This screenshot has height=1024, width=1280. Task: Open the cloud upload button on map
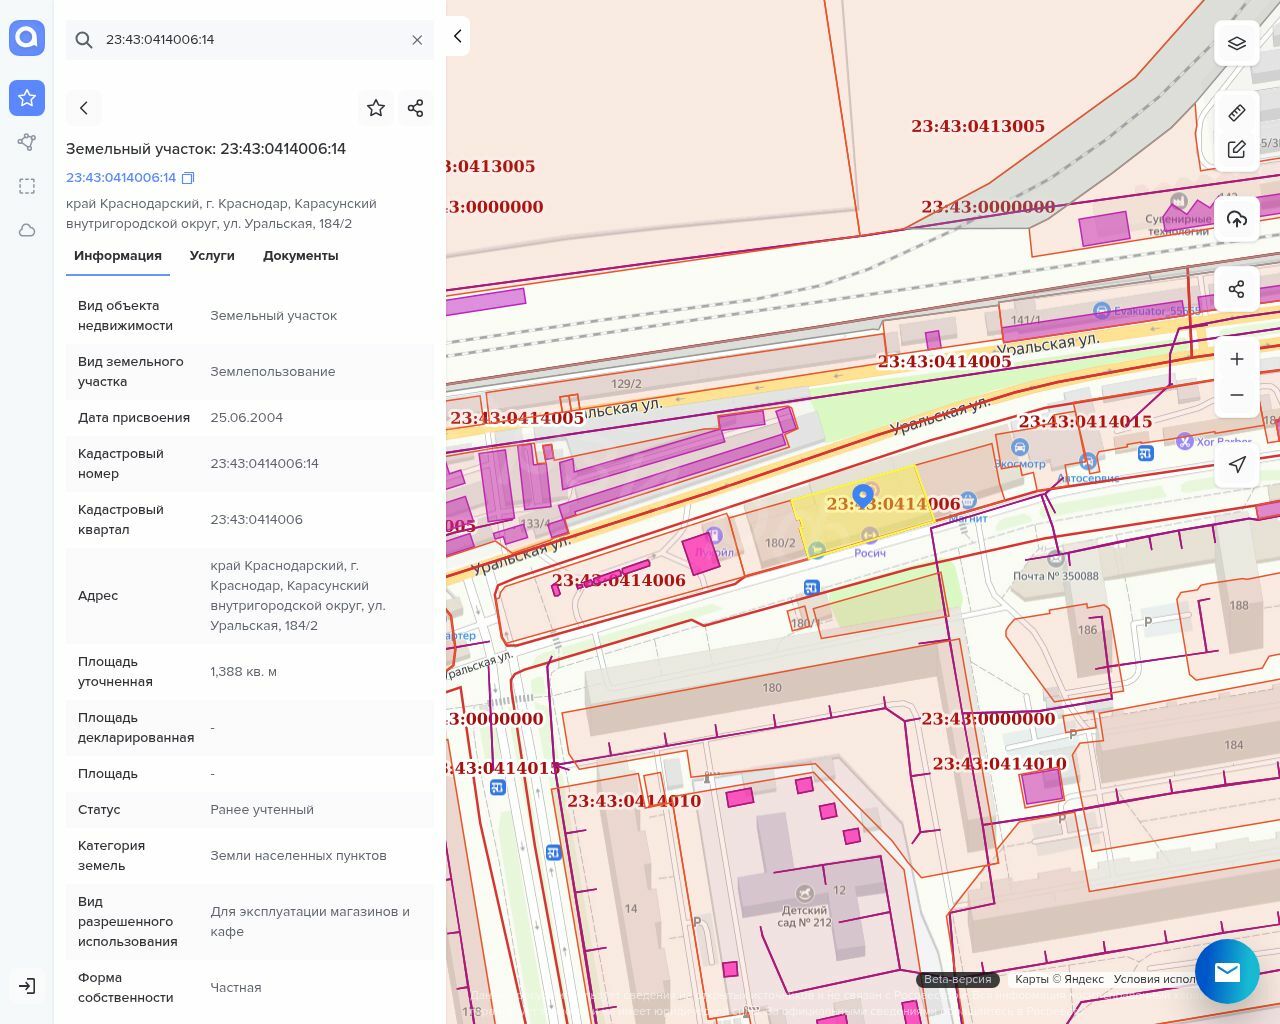[1236, 219]
